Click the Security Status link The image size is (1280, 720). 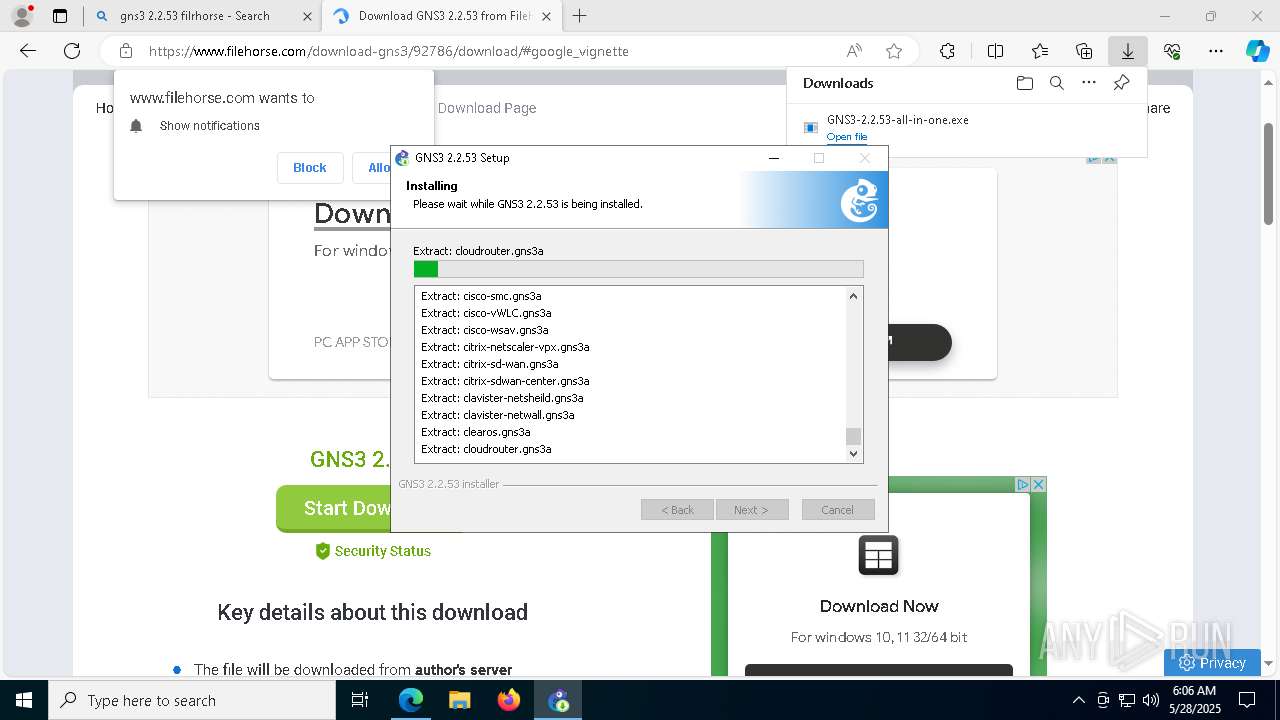(373, 551)
